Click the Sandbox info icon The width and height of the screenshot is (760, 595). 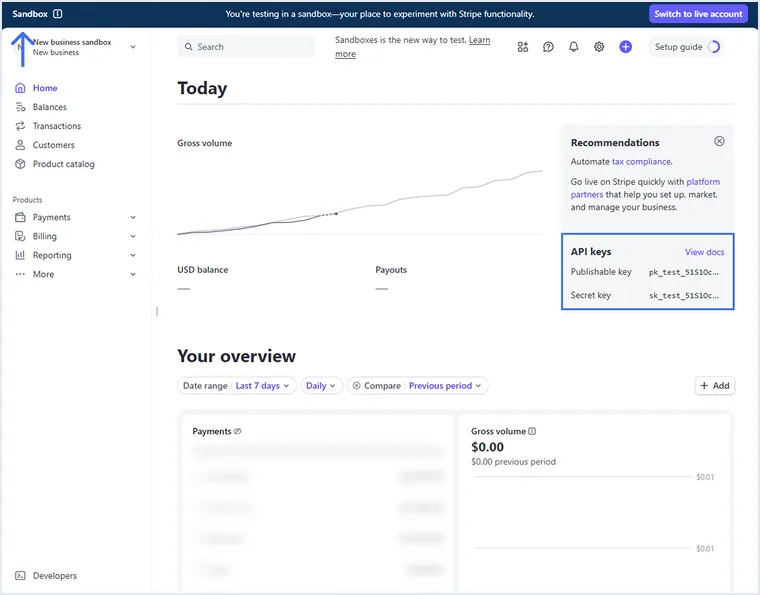coord(57,14)
